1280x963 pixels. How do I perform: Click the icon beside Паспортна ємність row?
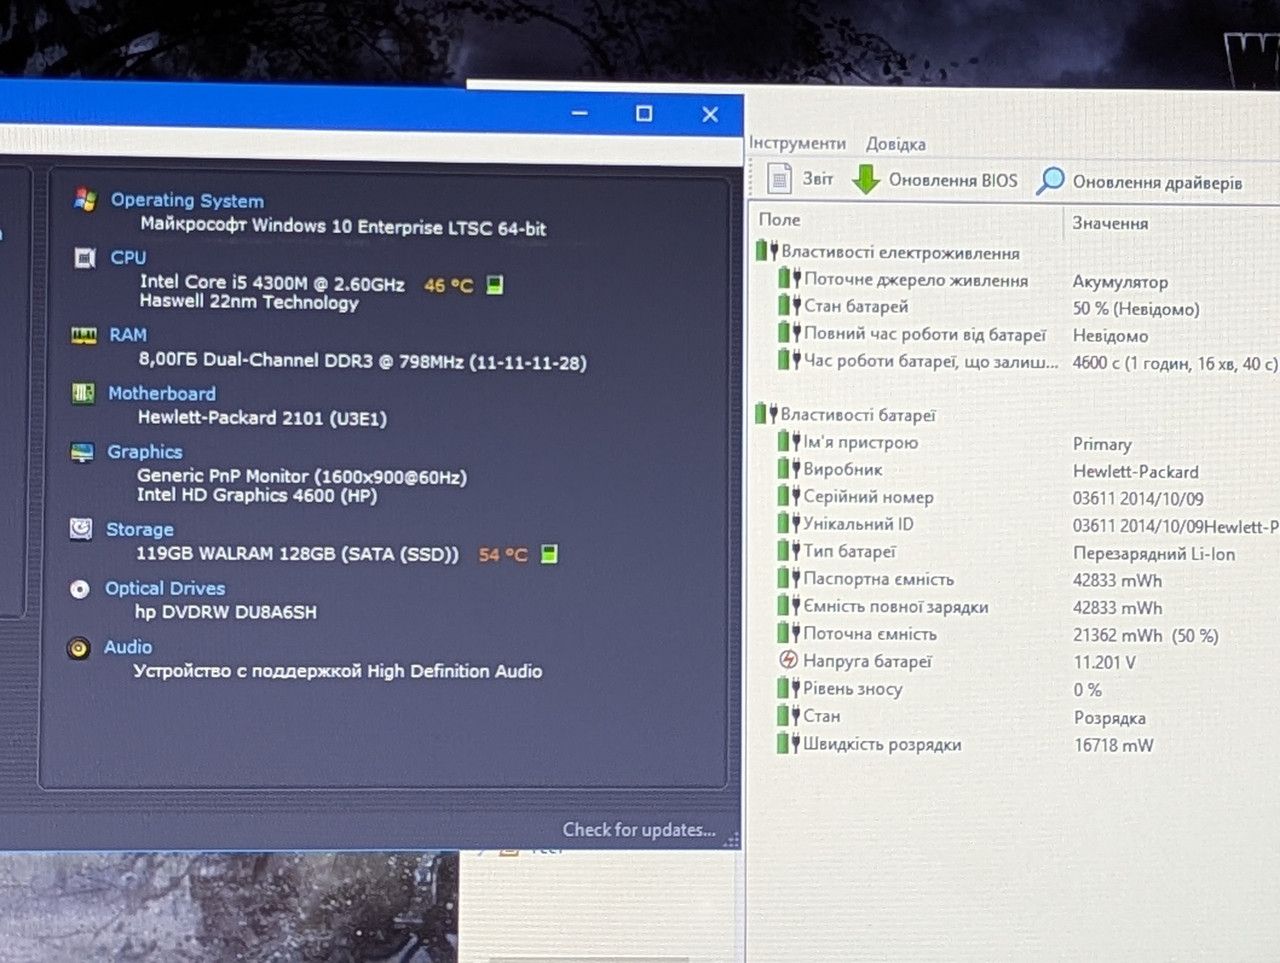789,577
